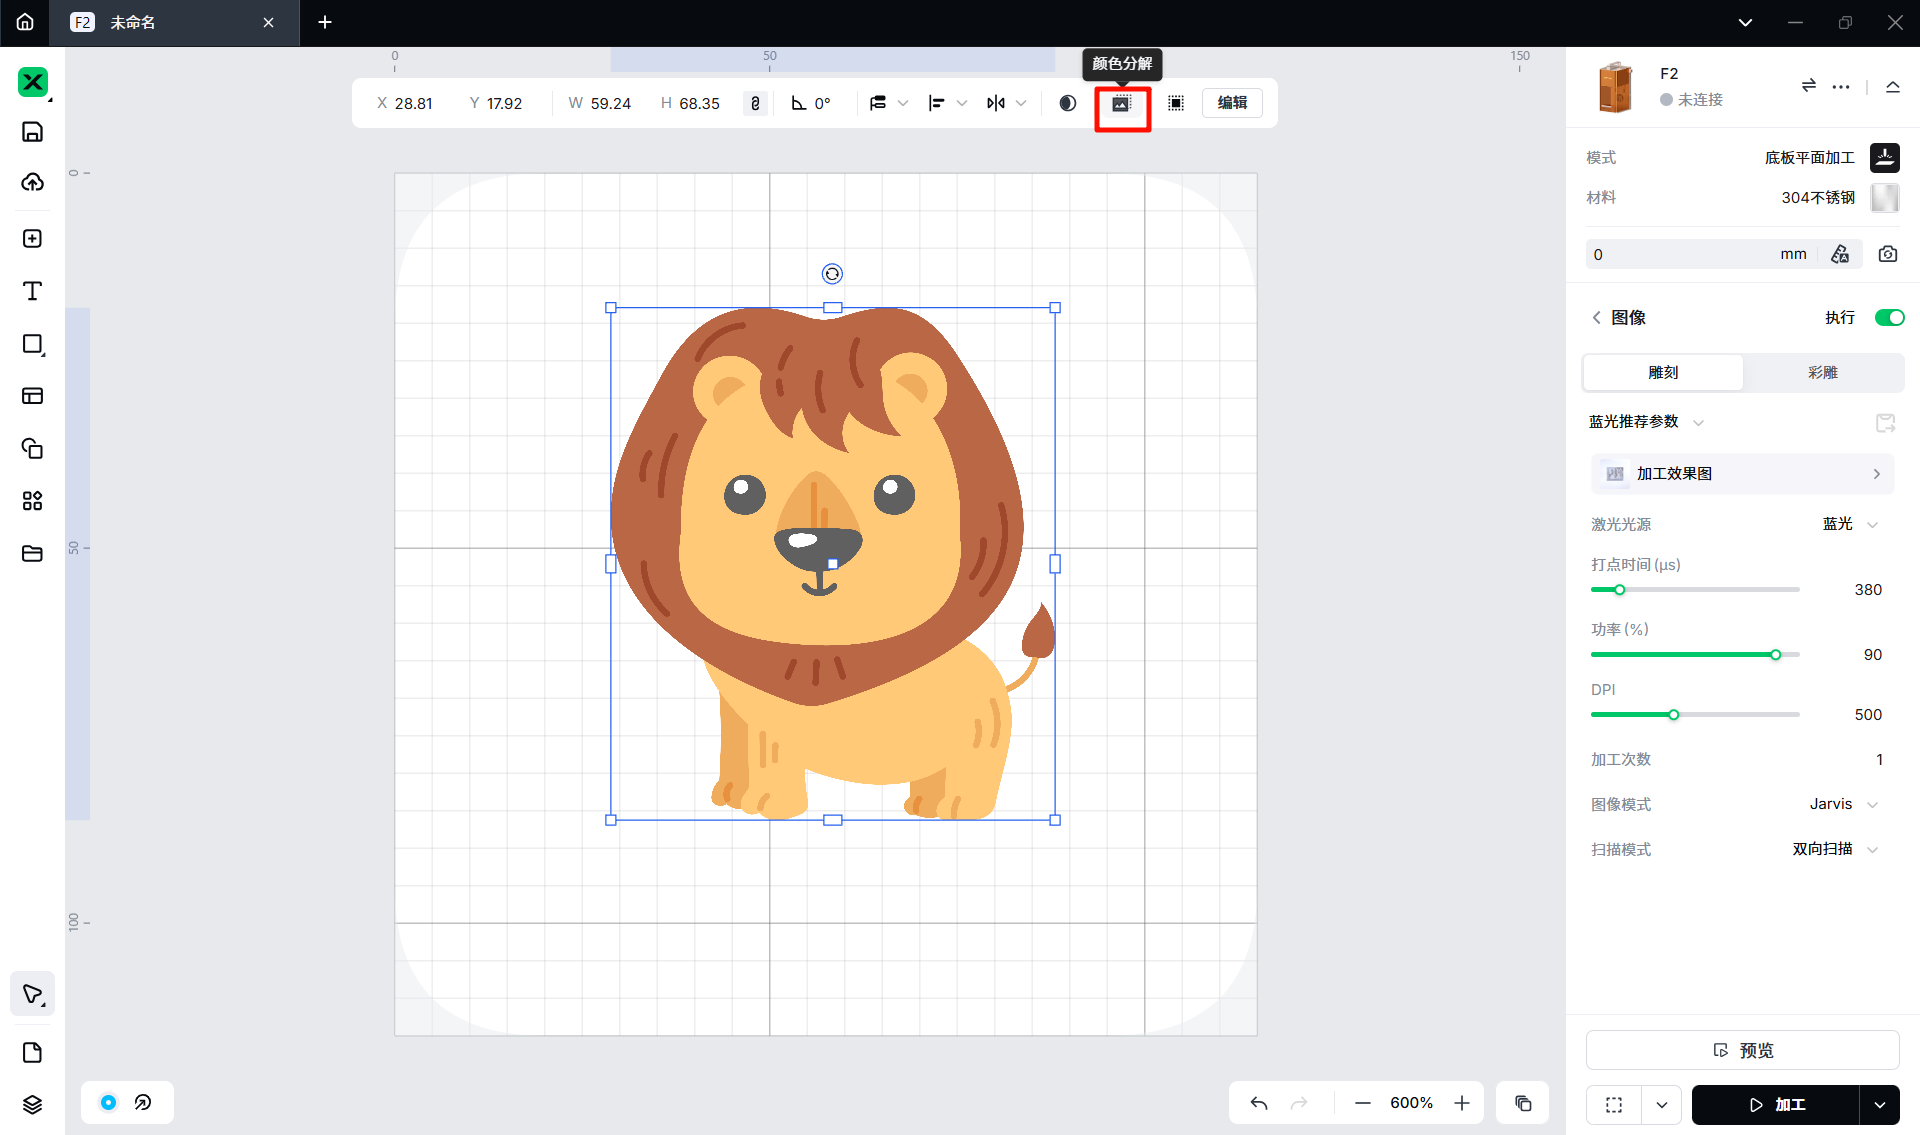Viewport: 1920px width, 1135px height.
Task: Select the 雕刻 tab
Action: tap(1663, 372)
